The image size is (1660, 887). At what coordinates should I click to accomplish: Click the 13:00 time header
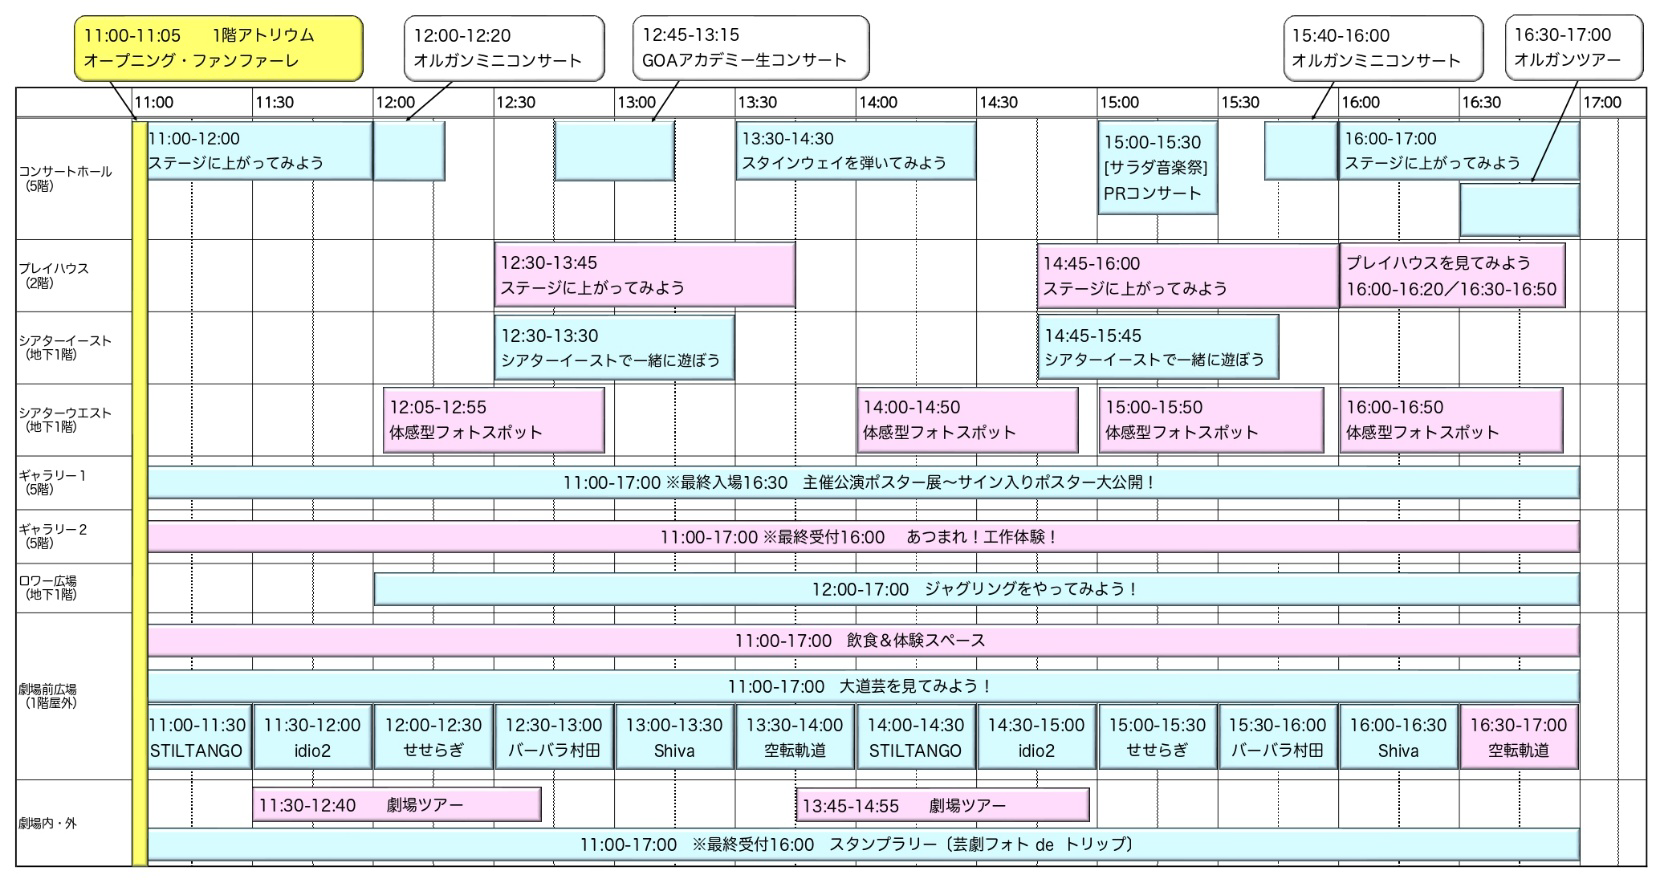pos(637,102)
